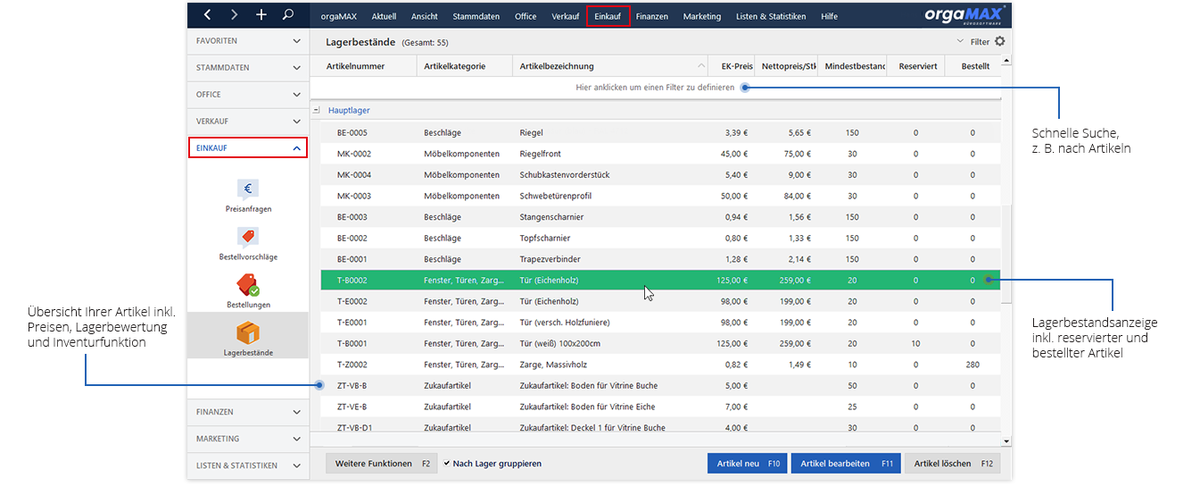Open the Verkauf menu in menu bar
The image size is (1200, 487).
pyautogui.click(x=565, y=16)
